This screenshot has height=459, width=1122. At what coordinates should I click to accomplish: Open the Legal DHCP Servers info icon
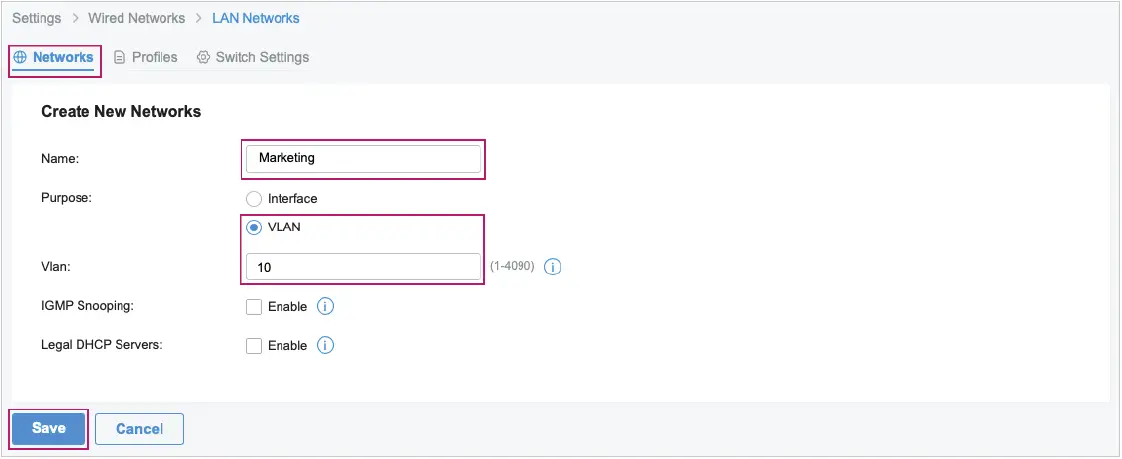325,345
